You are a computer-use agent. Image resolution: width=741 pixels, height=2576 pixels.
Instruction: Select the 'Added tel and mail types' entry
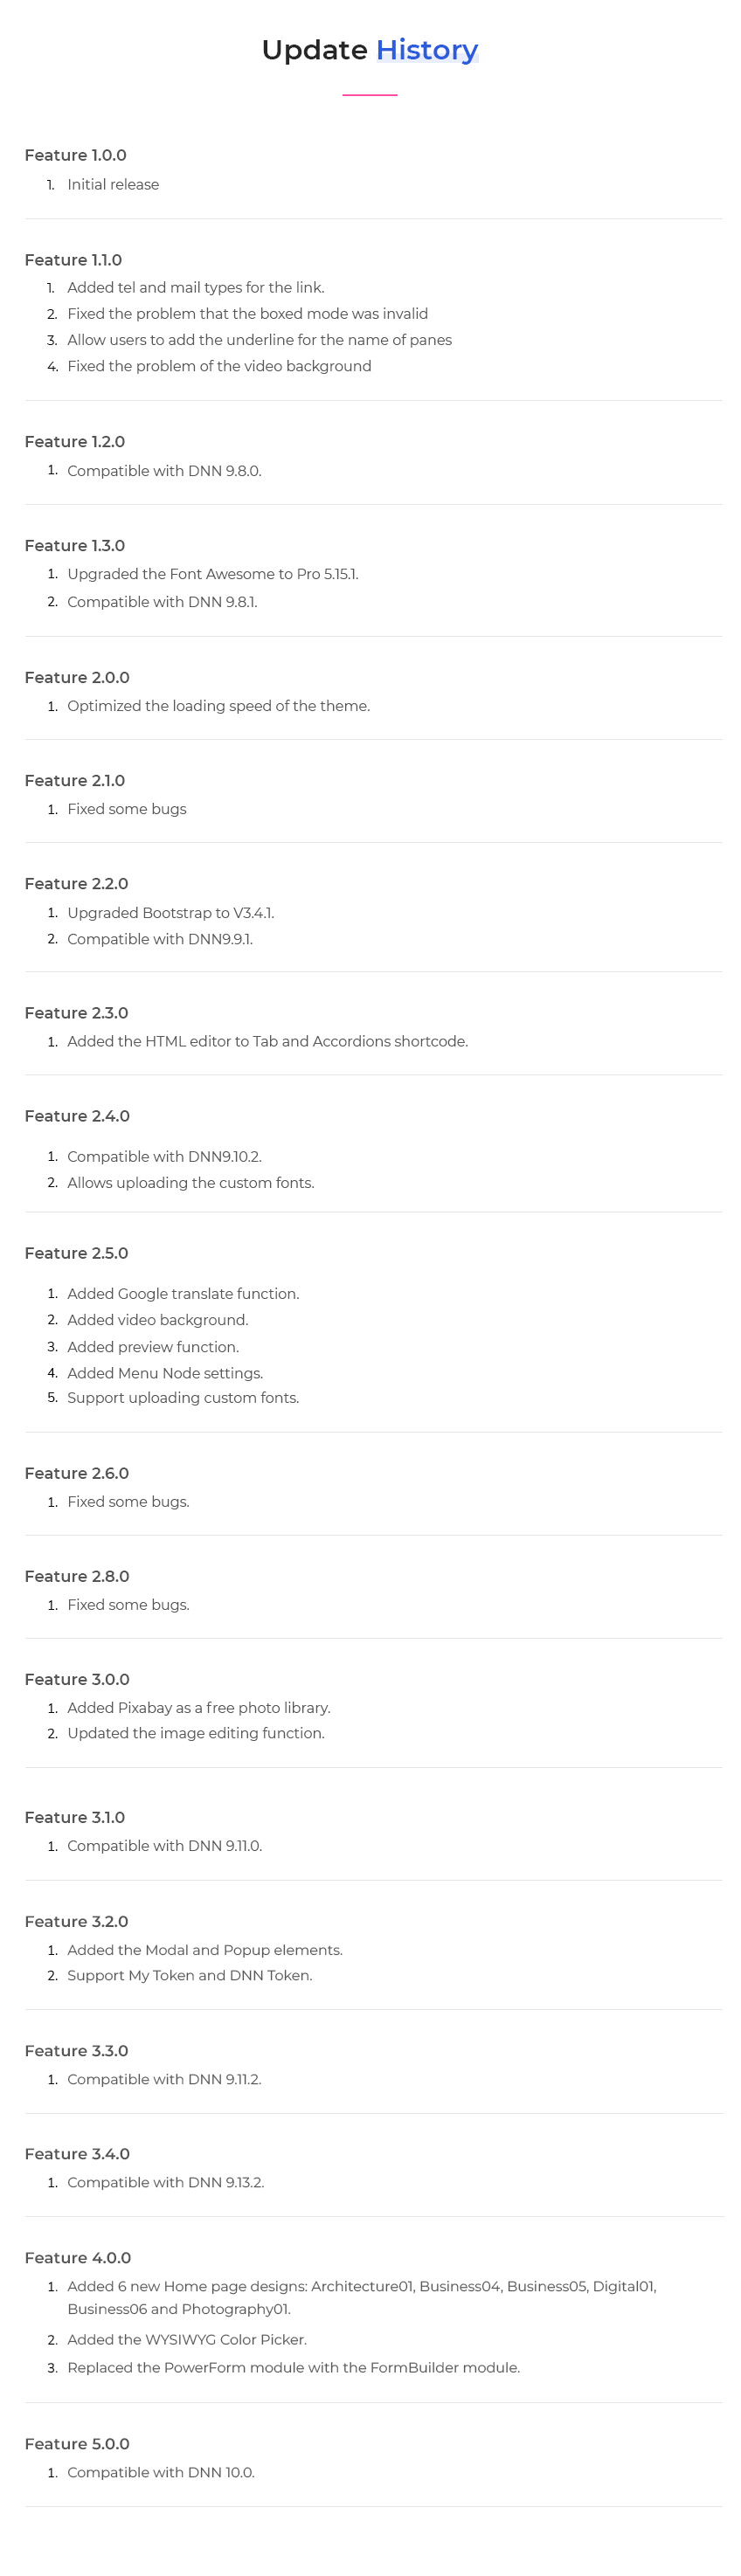pos(196,287)
